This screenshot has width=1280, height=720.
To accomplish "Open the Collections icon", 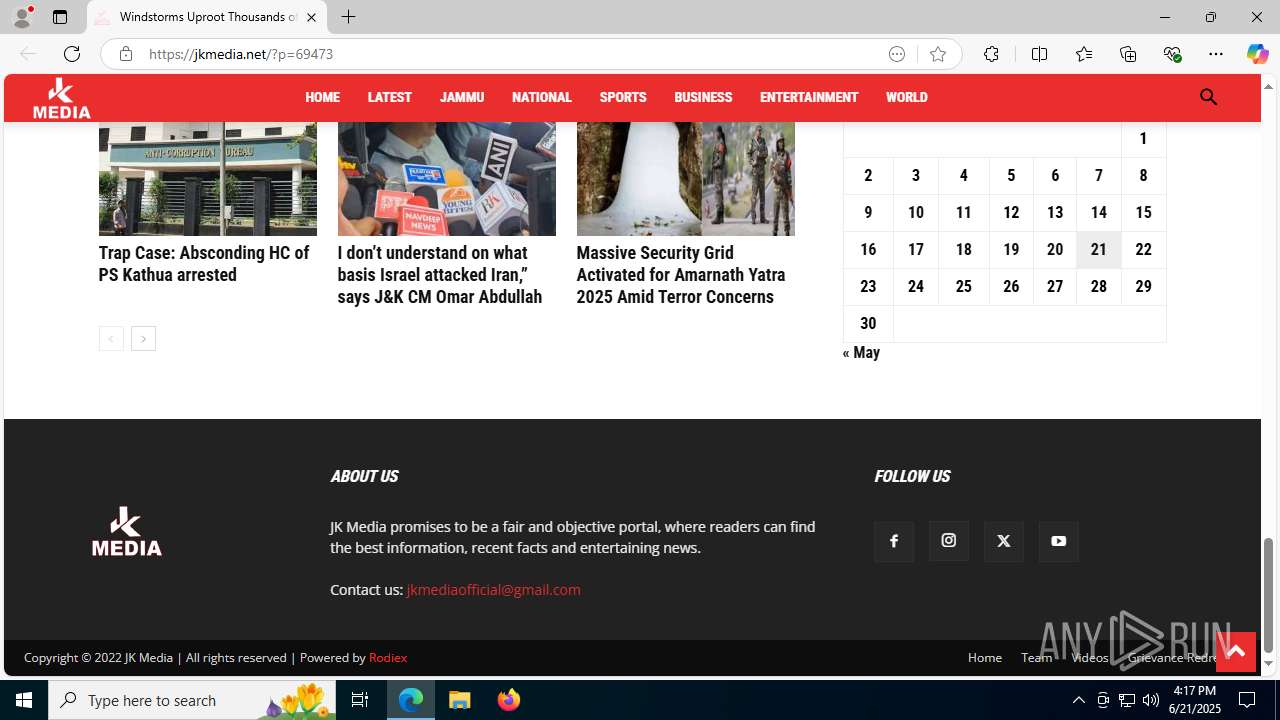I will [x=1128, y=54].
